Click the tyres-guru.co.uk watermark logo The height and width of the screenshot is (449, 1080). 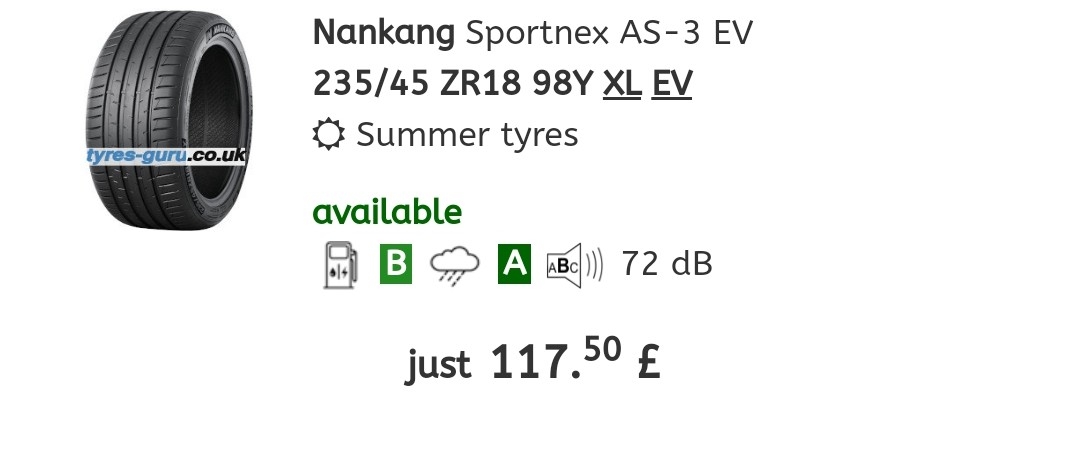tap(166, 156)
